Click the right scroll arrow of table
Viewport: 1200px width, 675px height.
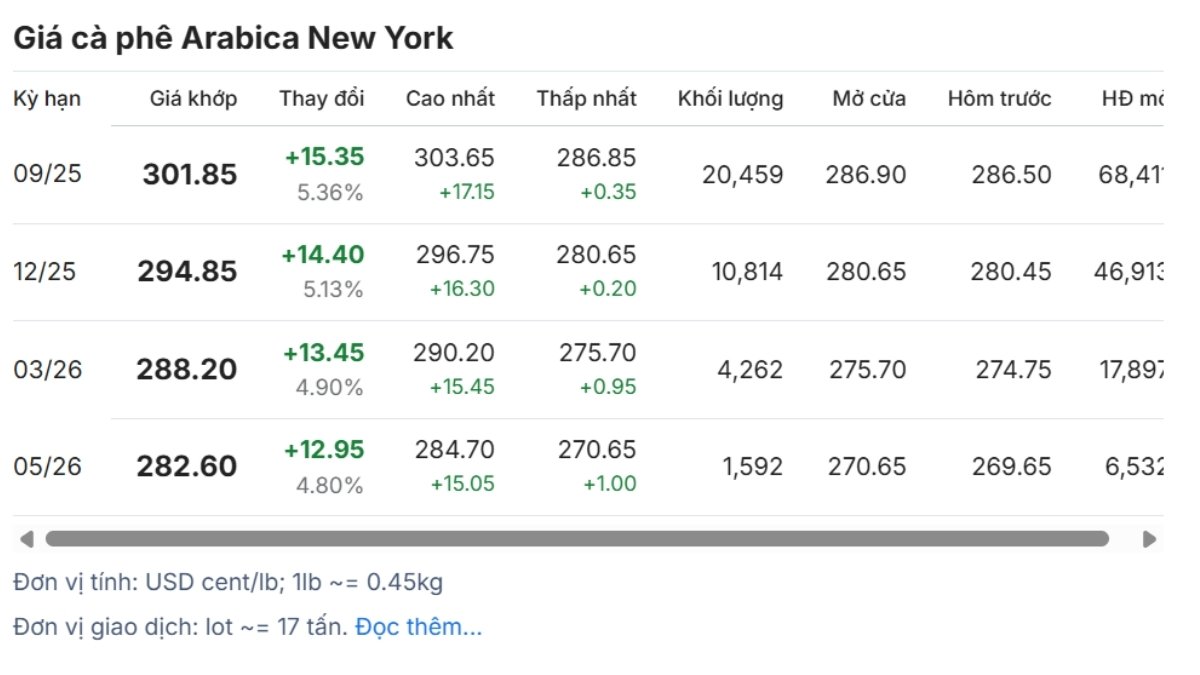1150,539
